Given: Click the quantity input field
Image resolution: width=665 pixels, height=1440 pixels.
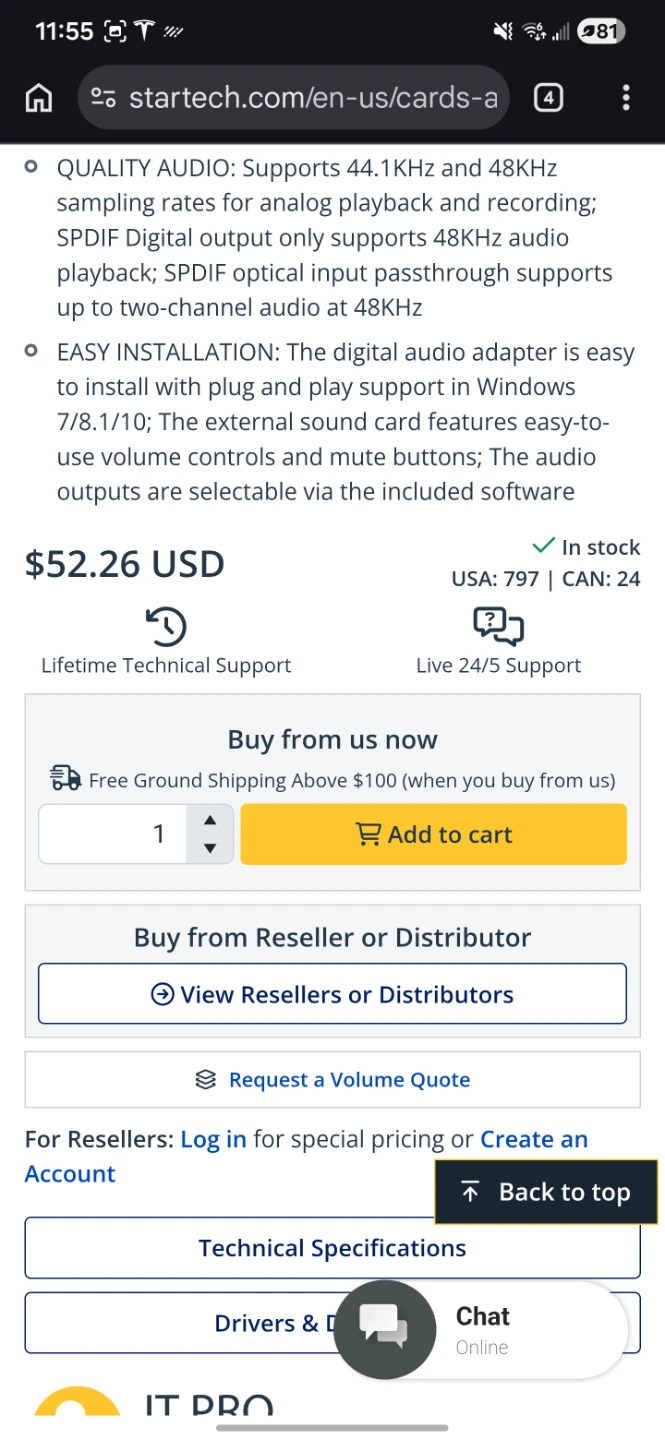Looking at the screenshot, I should [x=113, y=834].
